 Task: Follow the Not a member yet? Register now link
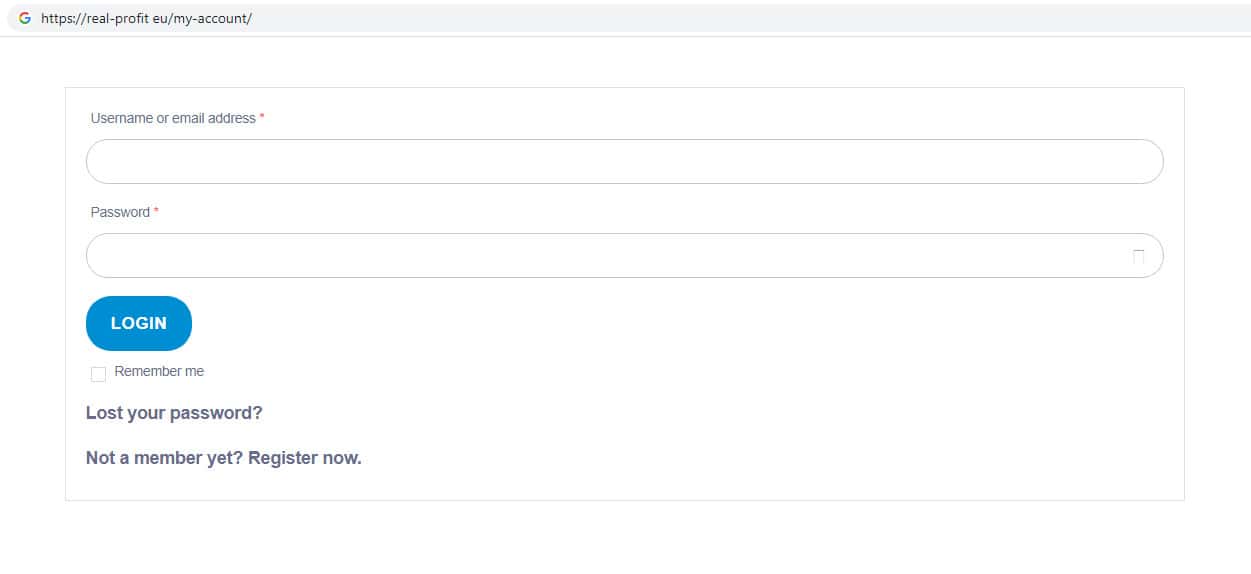click(x=223, y=458)
